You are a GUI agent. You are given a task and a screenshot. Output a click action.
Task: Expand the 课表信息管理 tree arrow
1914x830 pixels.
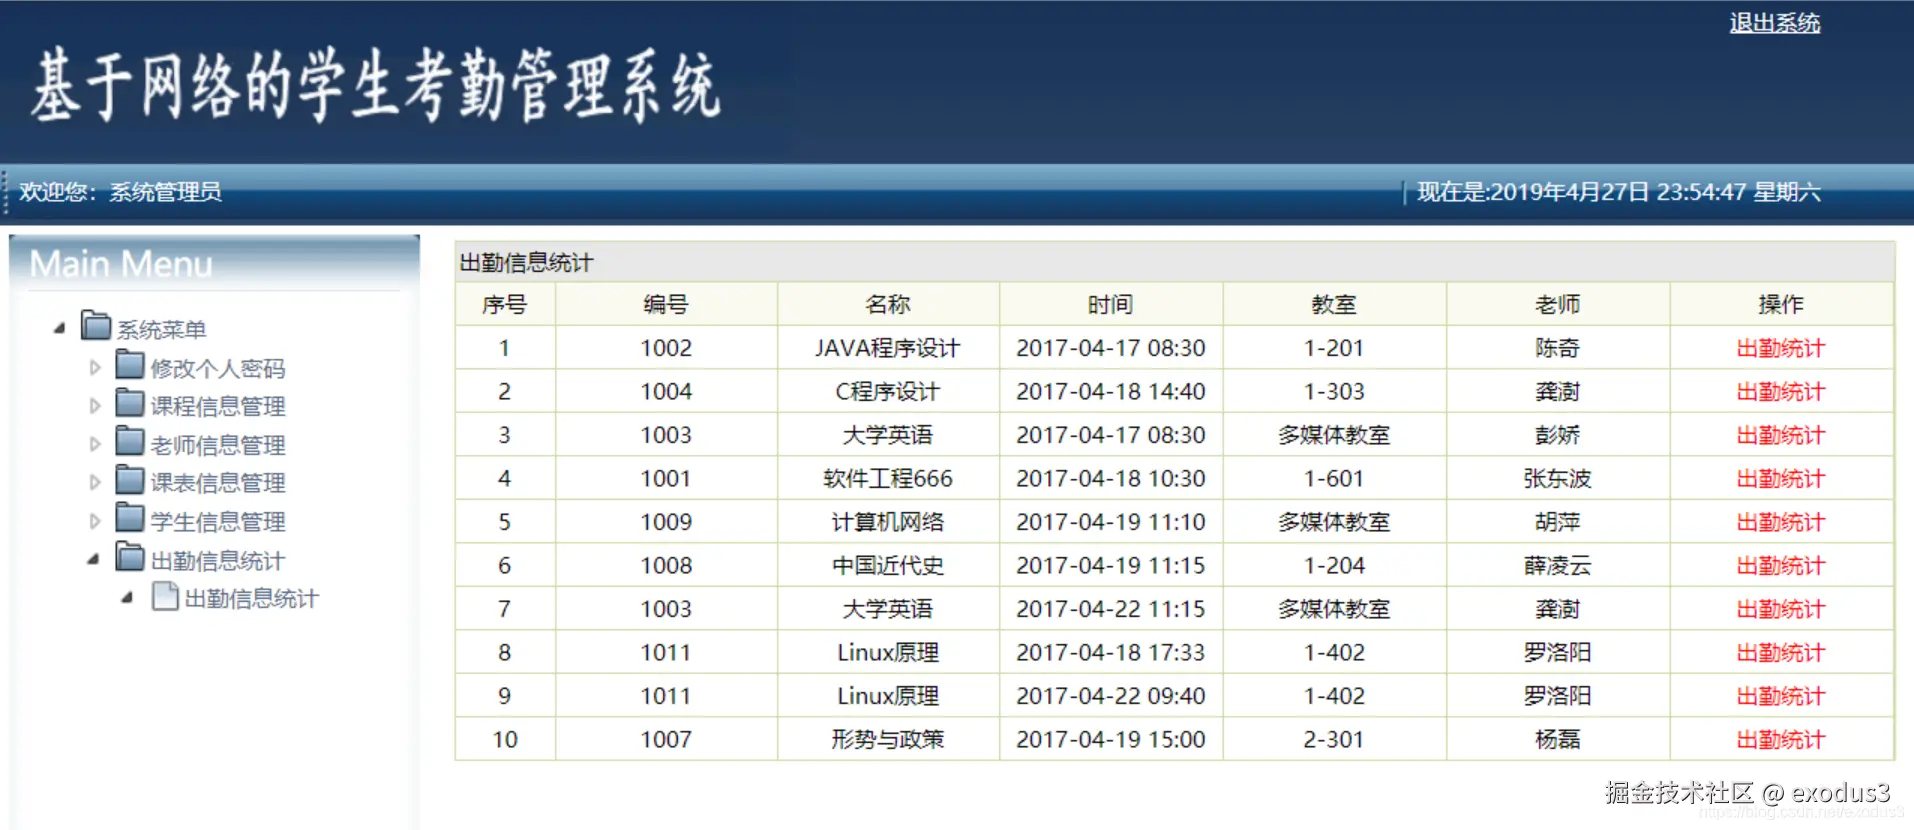tap(95, 482)
